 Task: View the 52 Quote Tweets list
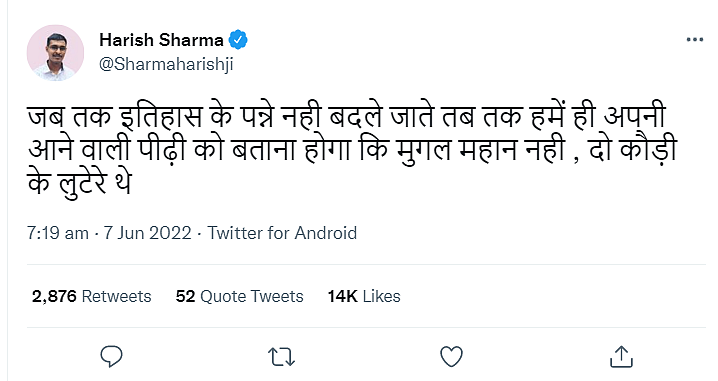pos(239,296)
